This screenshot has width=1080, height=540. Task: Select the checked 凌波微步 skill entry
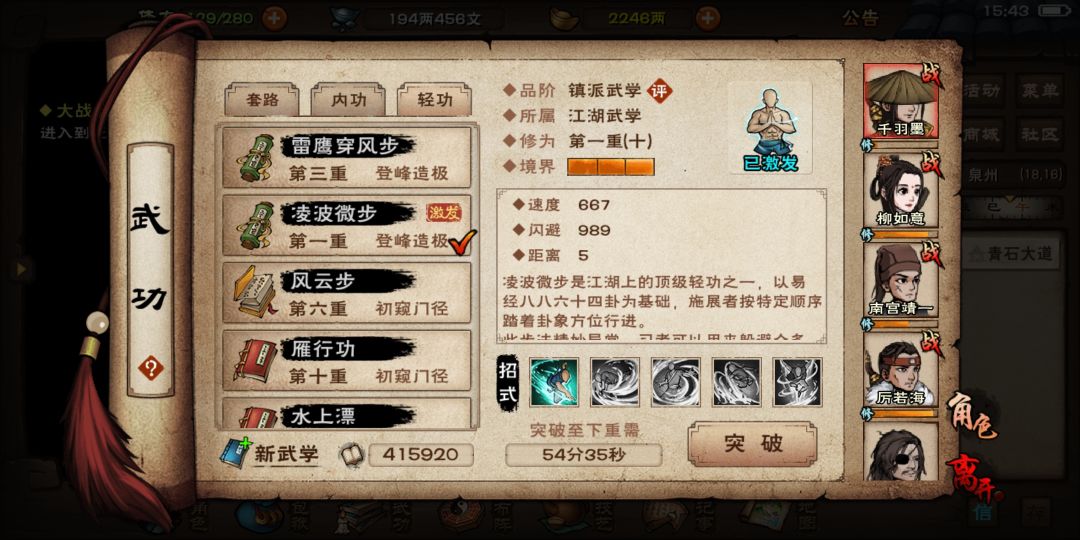click(346, 225)
